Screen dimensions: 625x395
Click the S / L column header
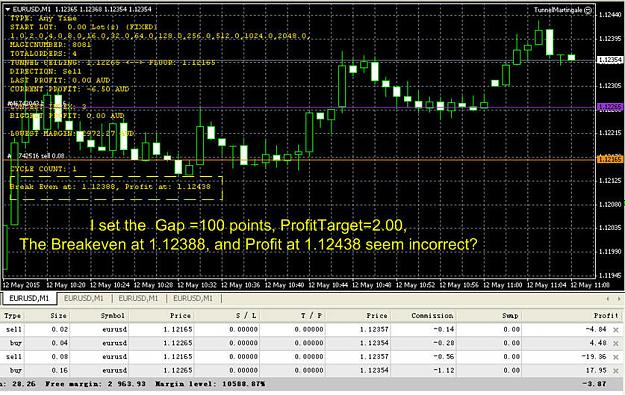[x=246, y=316]
